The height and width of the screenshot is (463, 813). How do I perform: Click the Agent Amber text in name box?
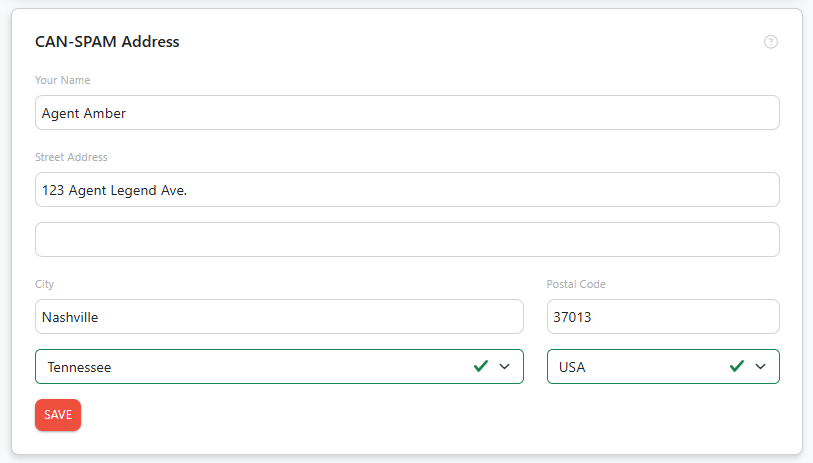pos(84,114)
